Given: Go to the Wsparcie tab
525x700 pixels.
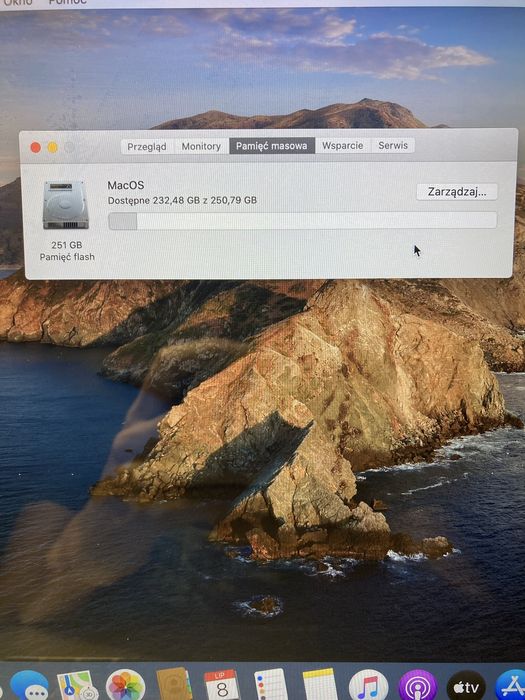Looking at the screenshot, I should (342, 146).
